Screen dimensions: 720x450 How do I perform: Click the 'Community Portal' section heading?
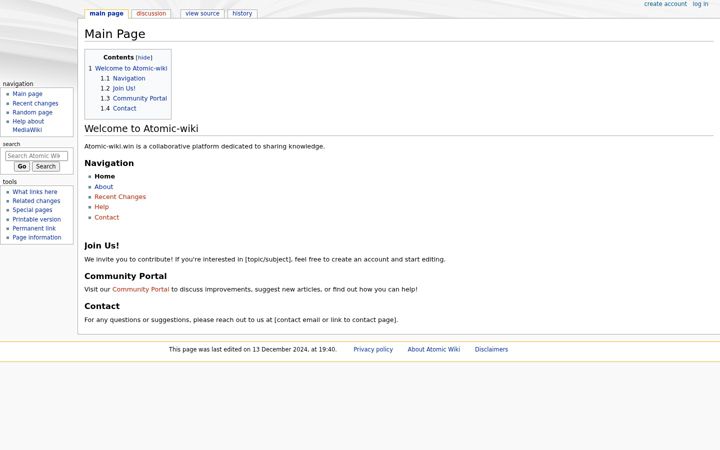(125, 276)
